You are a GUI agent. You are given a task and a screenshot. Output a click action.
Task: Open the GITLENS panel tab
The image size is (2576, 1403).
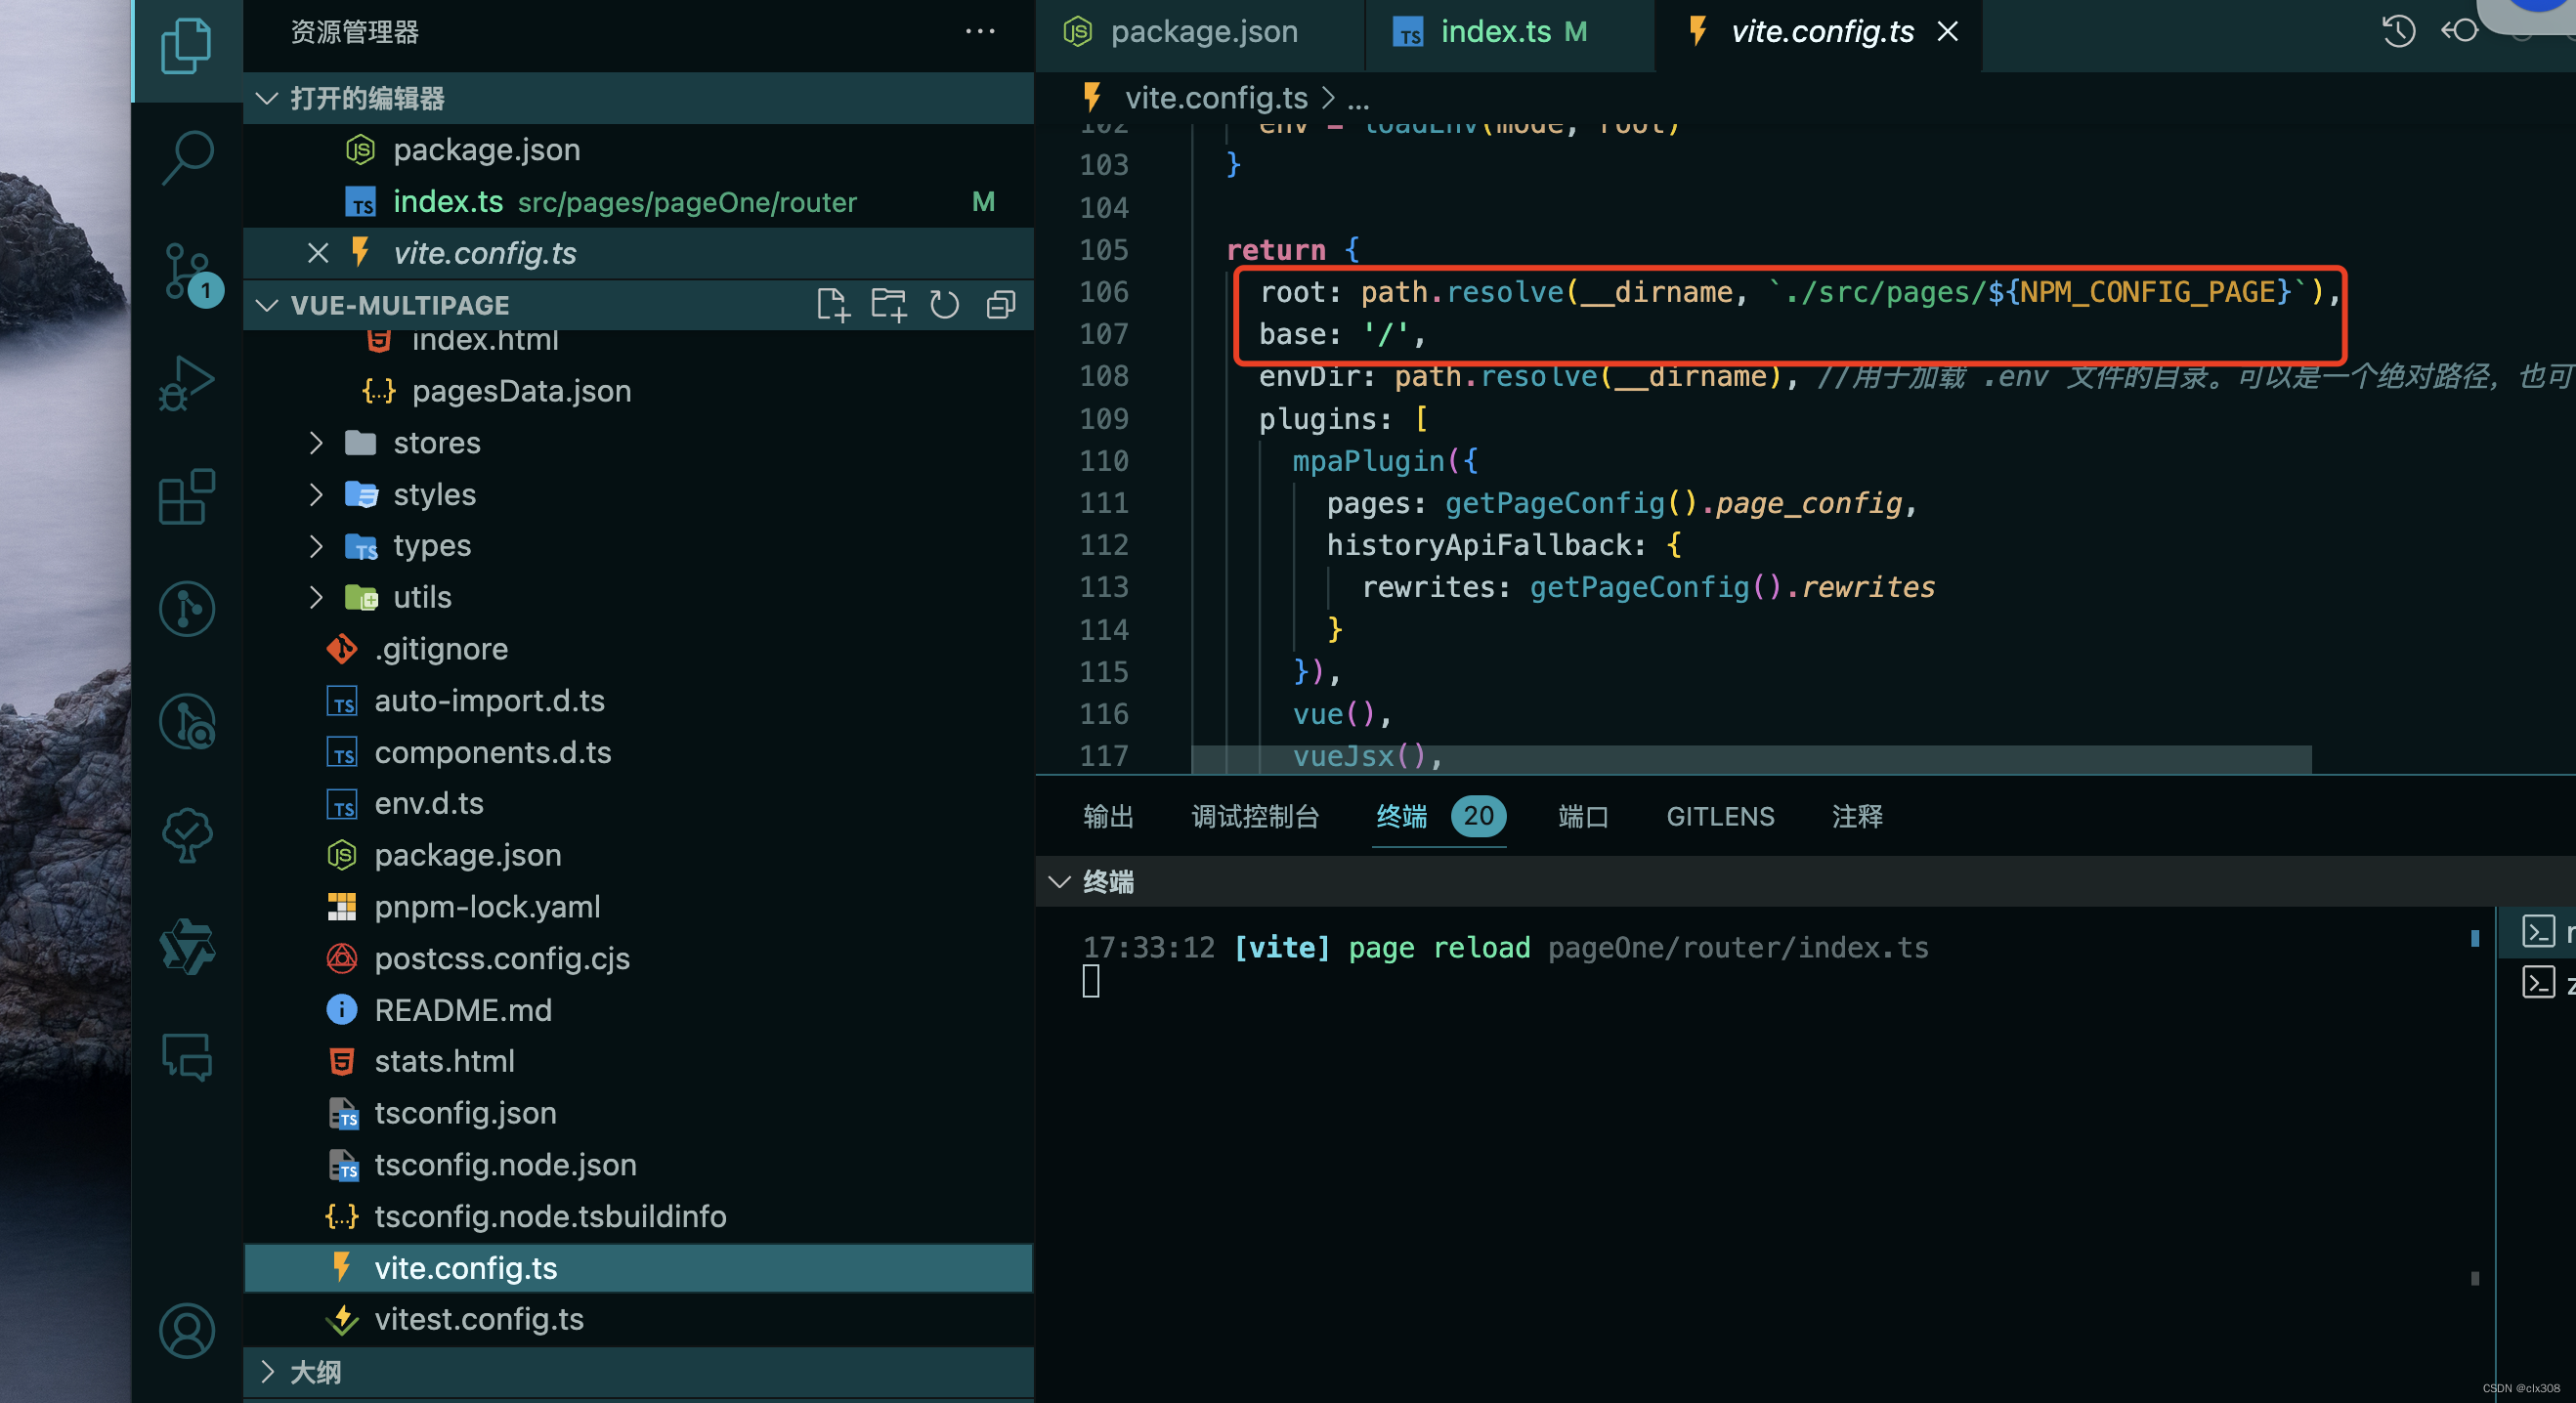tap(1720, 817)
